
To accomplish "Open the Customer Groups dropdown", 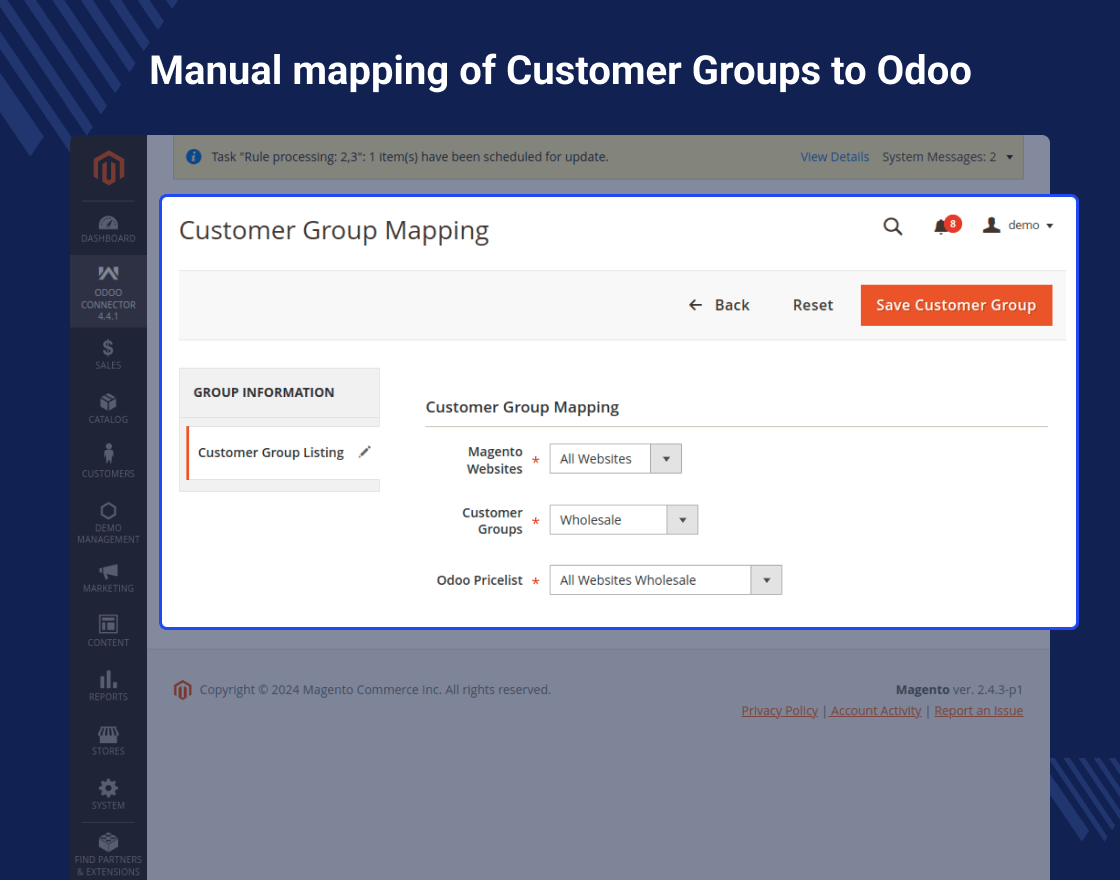I will [x=624, y=520].
